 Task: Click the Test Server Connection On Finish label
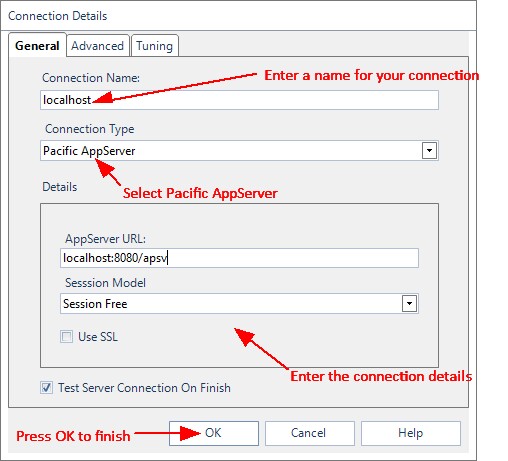point(144,388)
